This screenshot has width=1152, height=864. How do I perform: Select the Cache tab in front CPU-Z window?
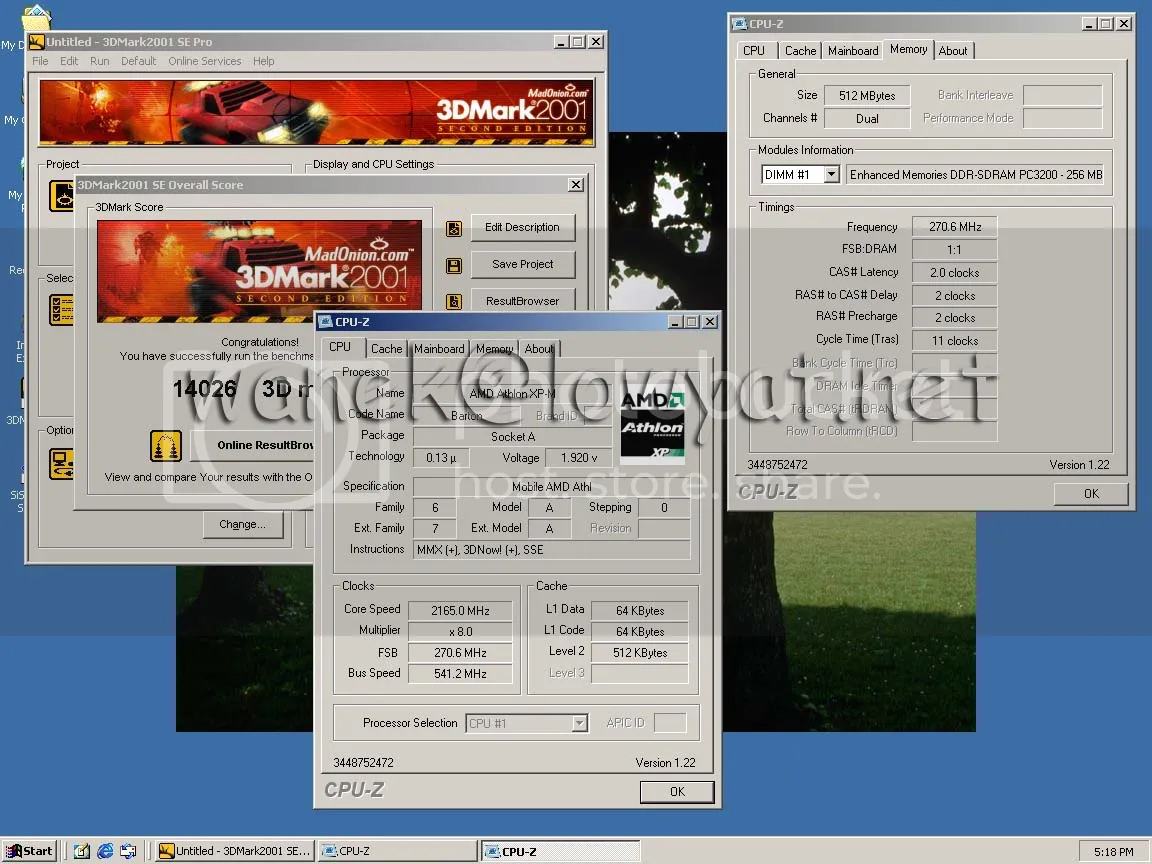[386, 349]
